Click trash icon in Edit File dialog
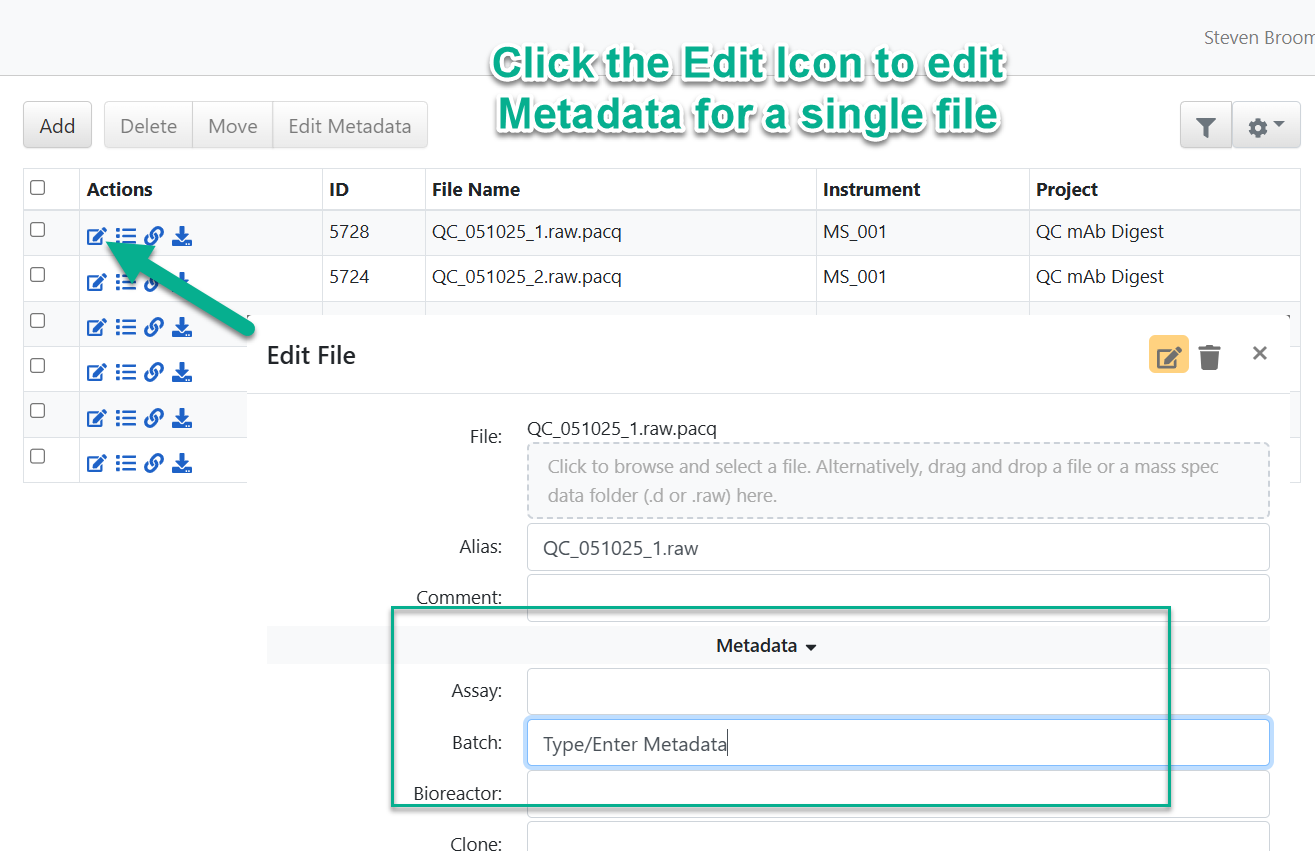The width and height of the screenshot is (1315, 857). pos(1210,356)
